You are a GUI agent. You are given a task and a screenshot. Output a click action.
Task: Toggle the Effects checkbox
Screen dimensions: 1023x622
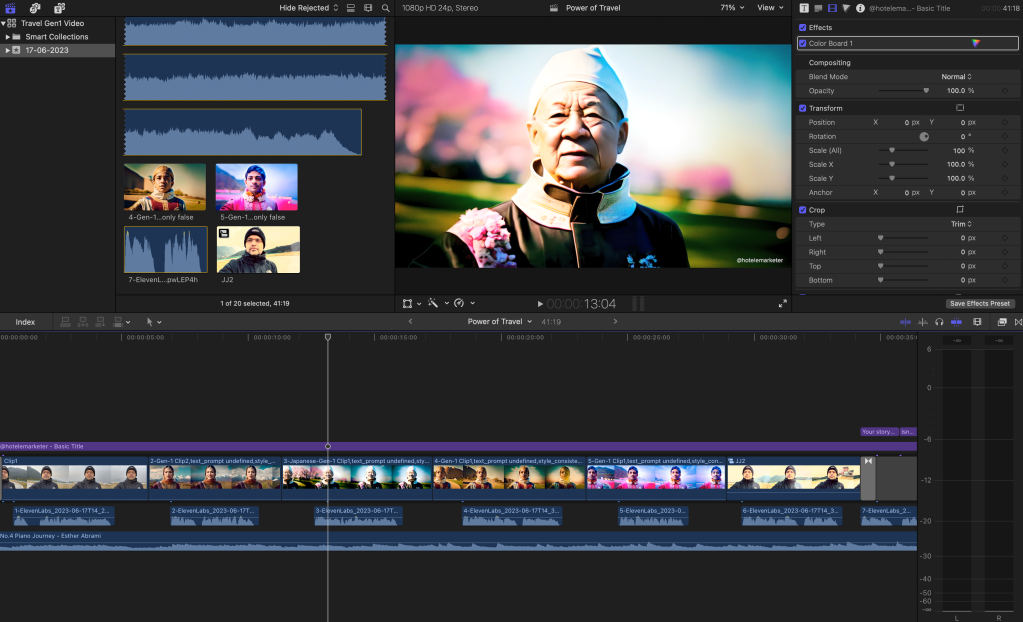pyautogui.click(x=802, y=27)
